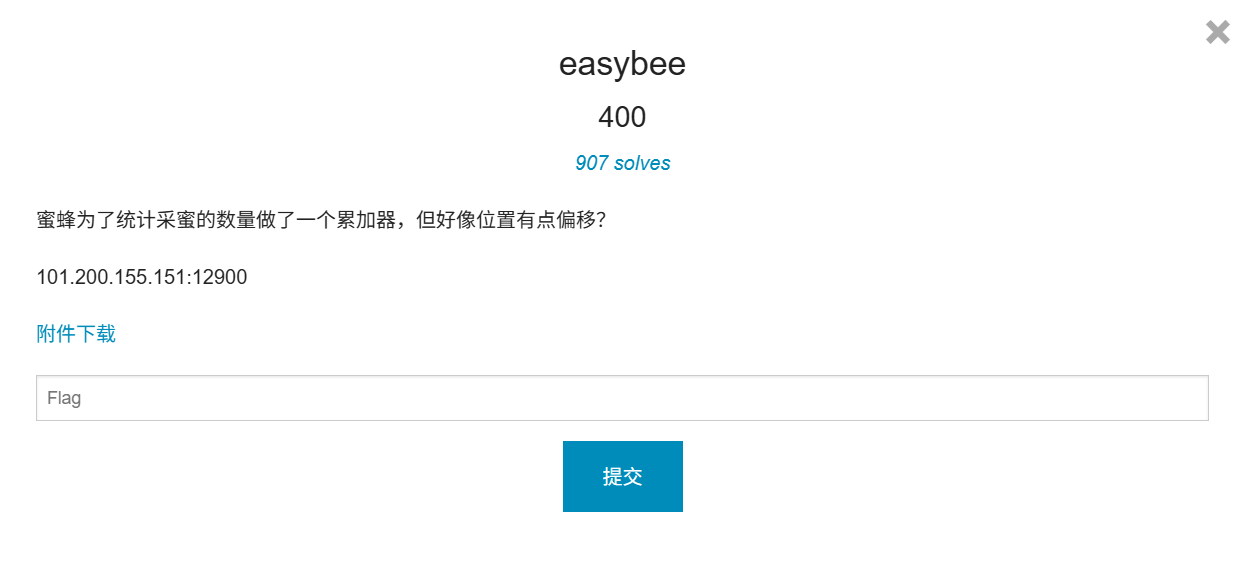Click the gray X icon
Screen dimensions: 1243x573
1217,32
